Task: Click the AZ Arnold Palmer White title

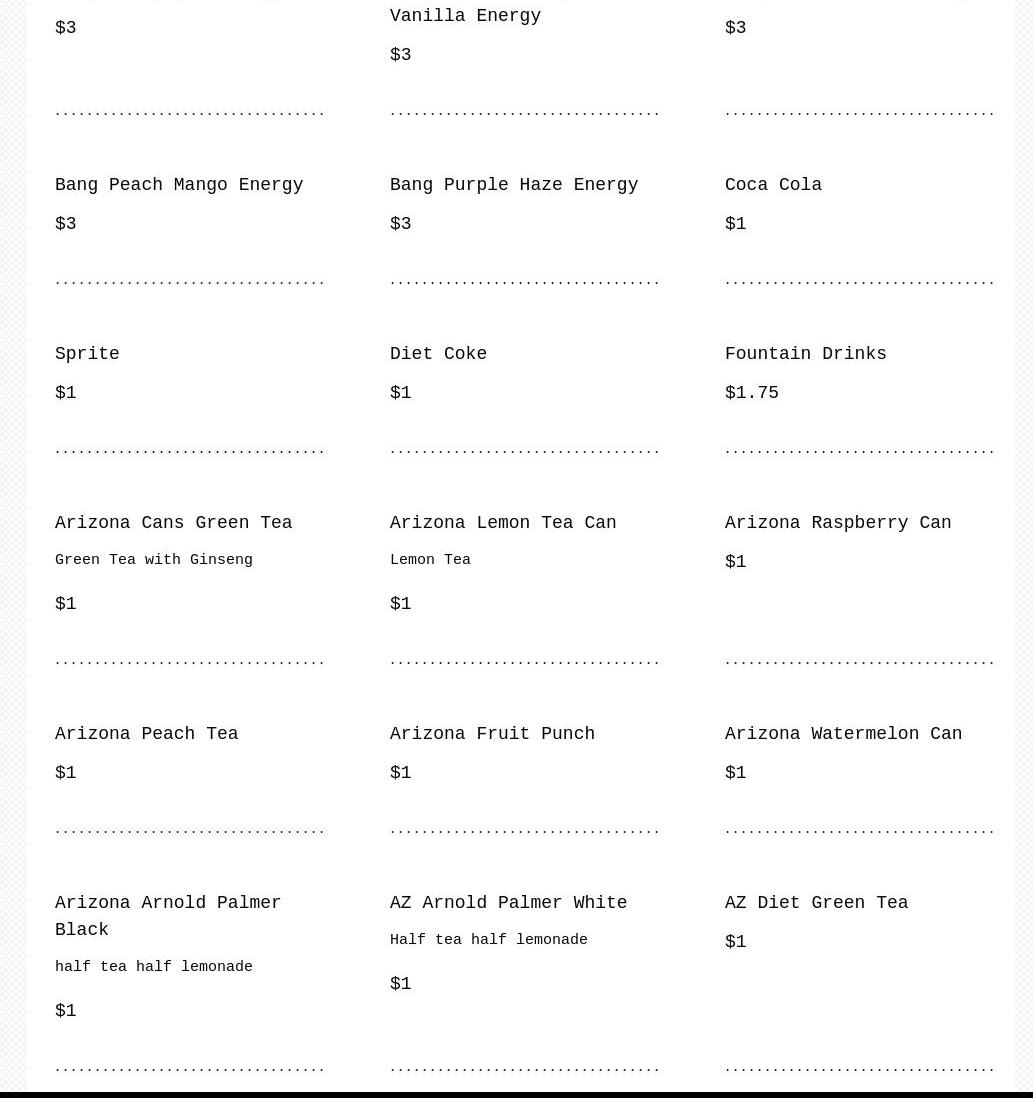Action: pos(508,903)
